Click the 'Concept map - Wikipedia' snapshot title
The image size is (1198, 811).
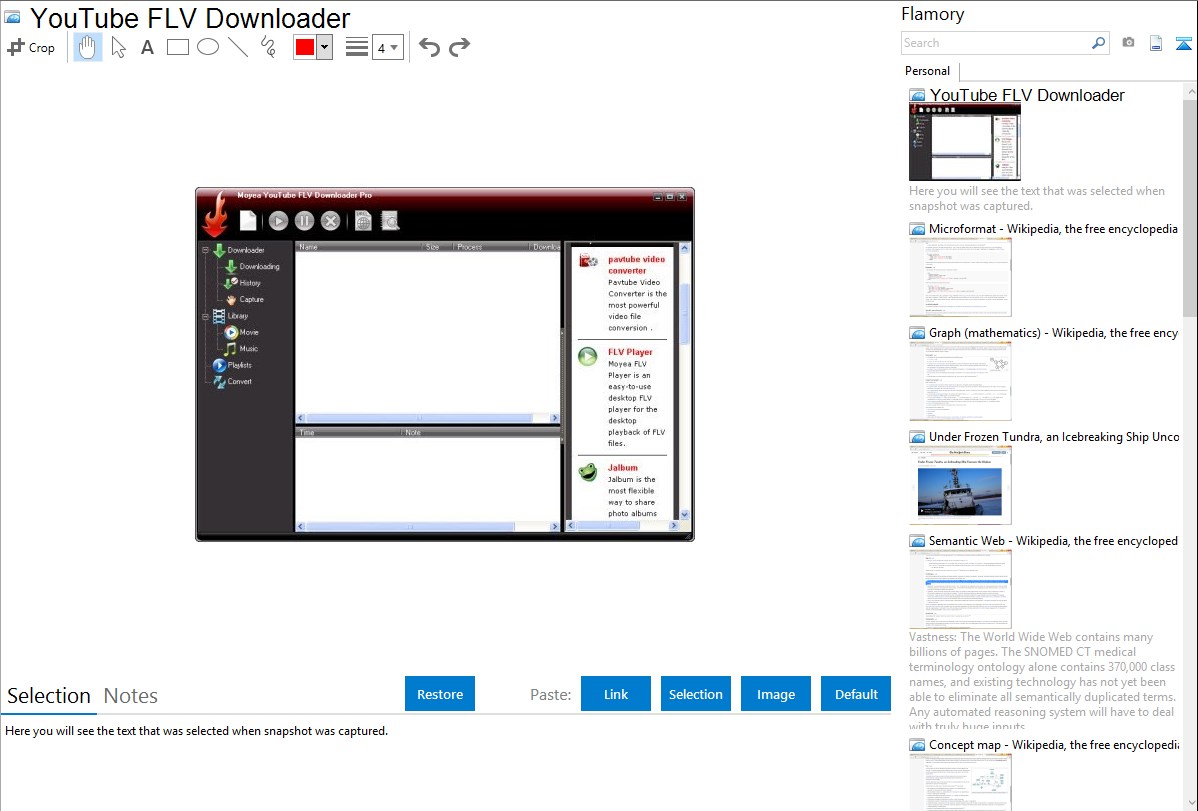pyautogui.click(x=1053, y=744)
